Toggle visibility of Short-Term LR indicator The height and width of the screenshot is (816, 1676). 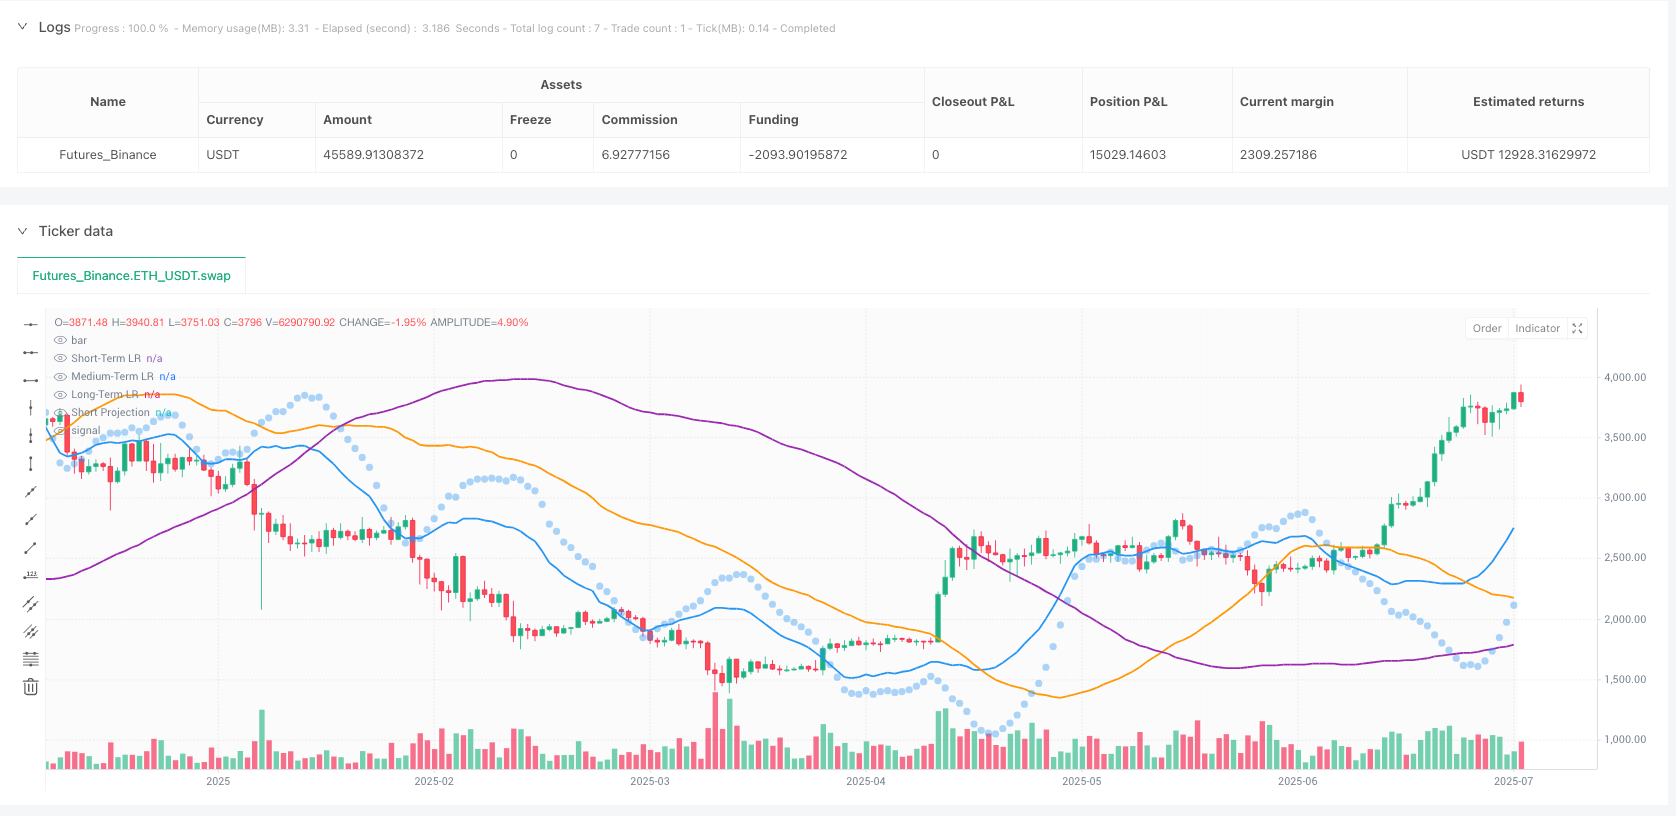coord(61,359)
